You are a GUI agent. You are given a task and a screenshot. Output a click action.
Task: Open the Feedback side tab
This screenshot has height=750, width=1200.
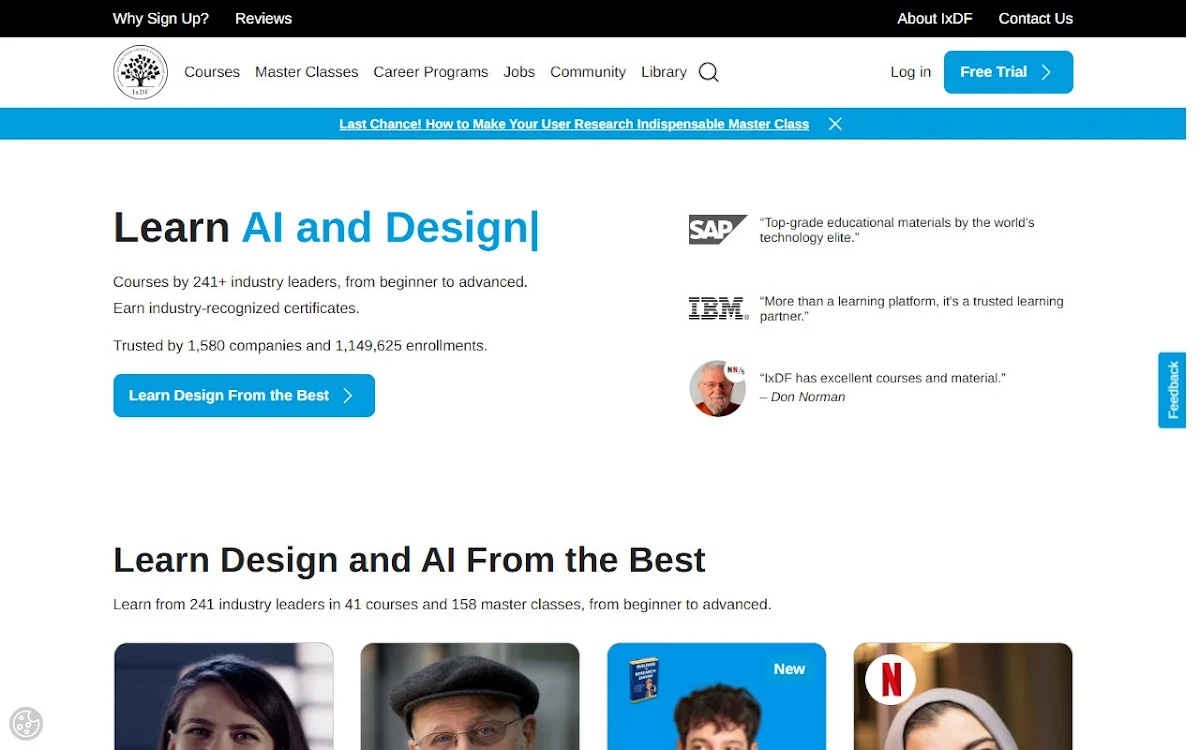[1172, 390]
